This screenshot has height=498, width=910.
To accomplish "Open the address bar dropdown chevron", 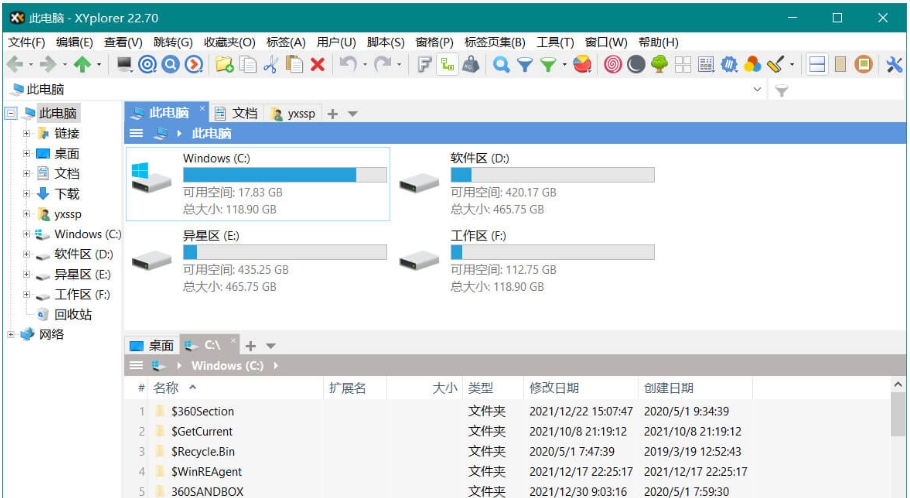I will point(757,89).
